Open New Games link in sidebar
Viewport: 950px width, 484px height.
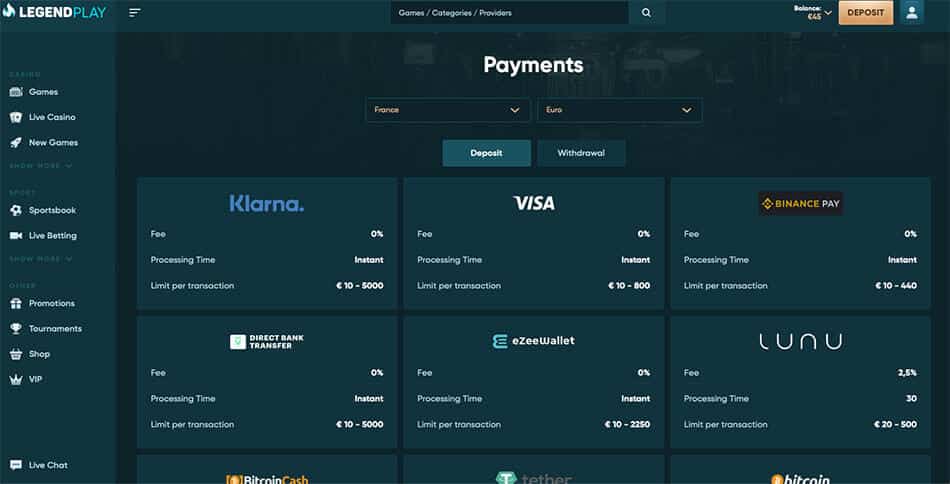point(53,143)
